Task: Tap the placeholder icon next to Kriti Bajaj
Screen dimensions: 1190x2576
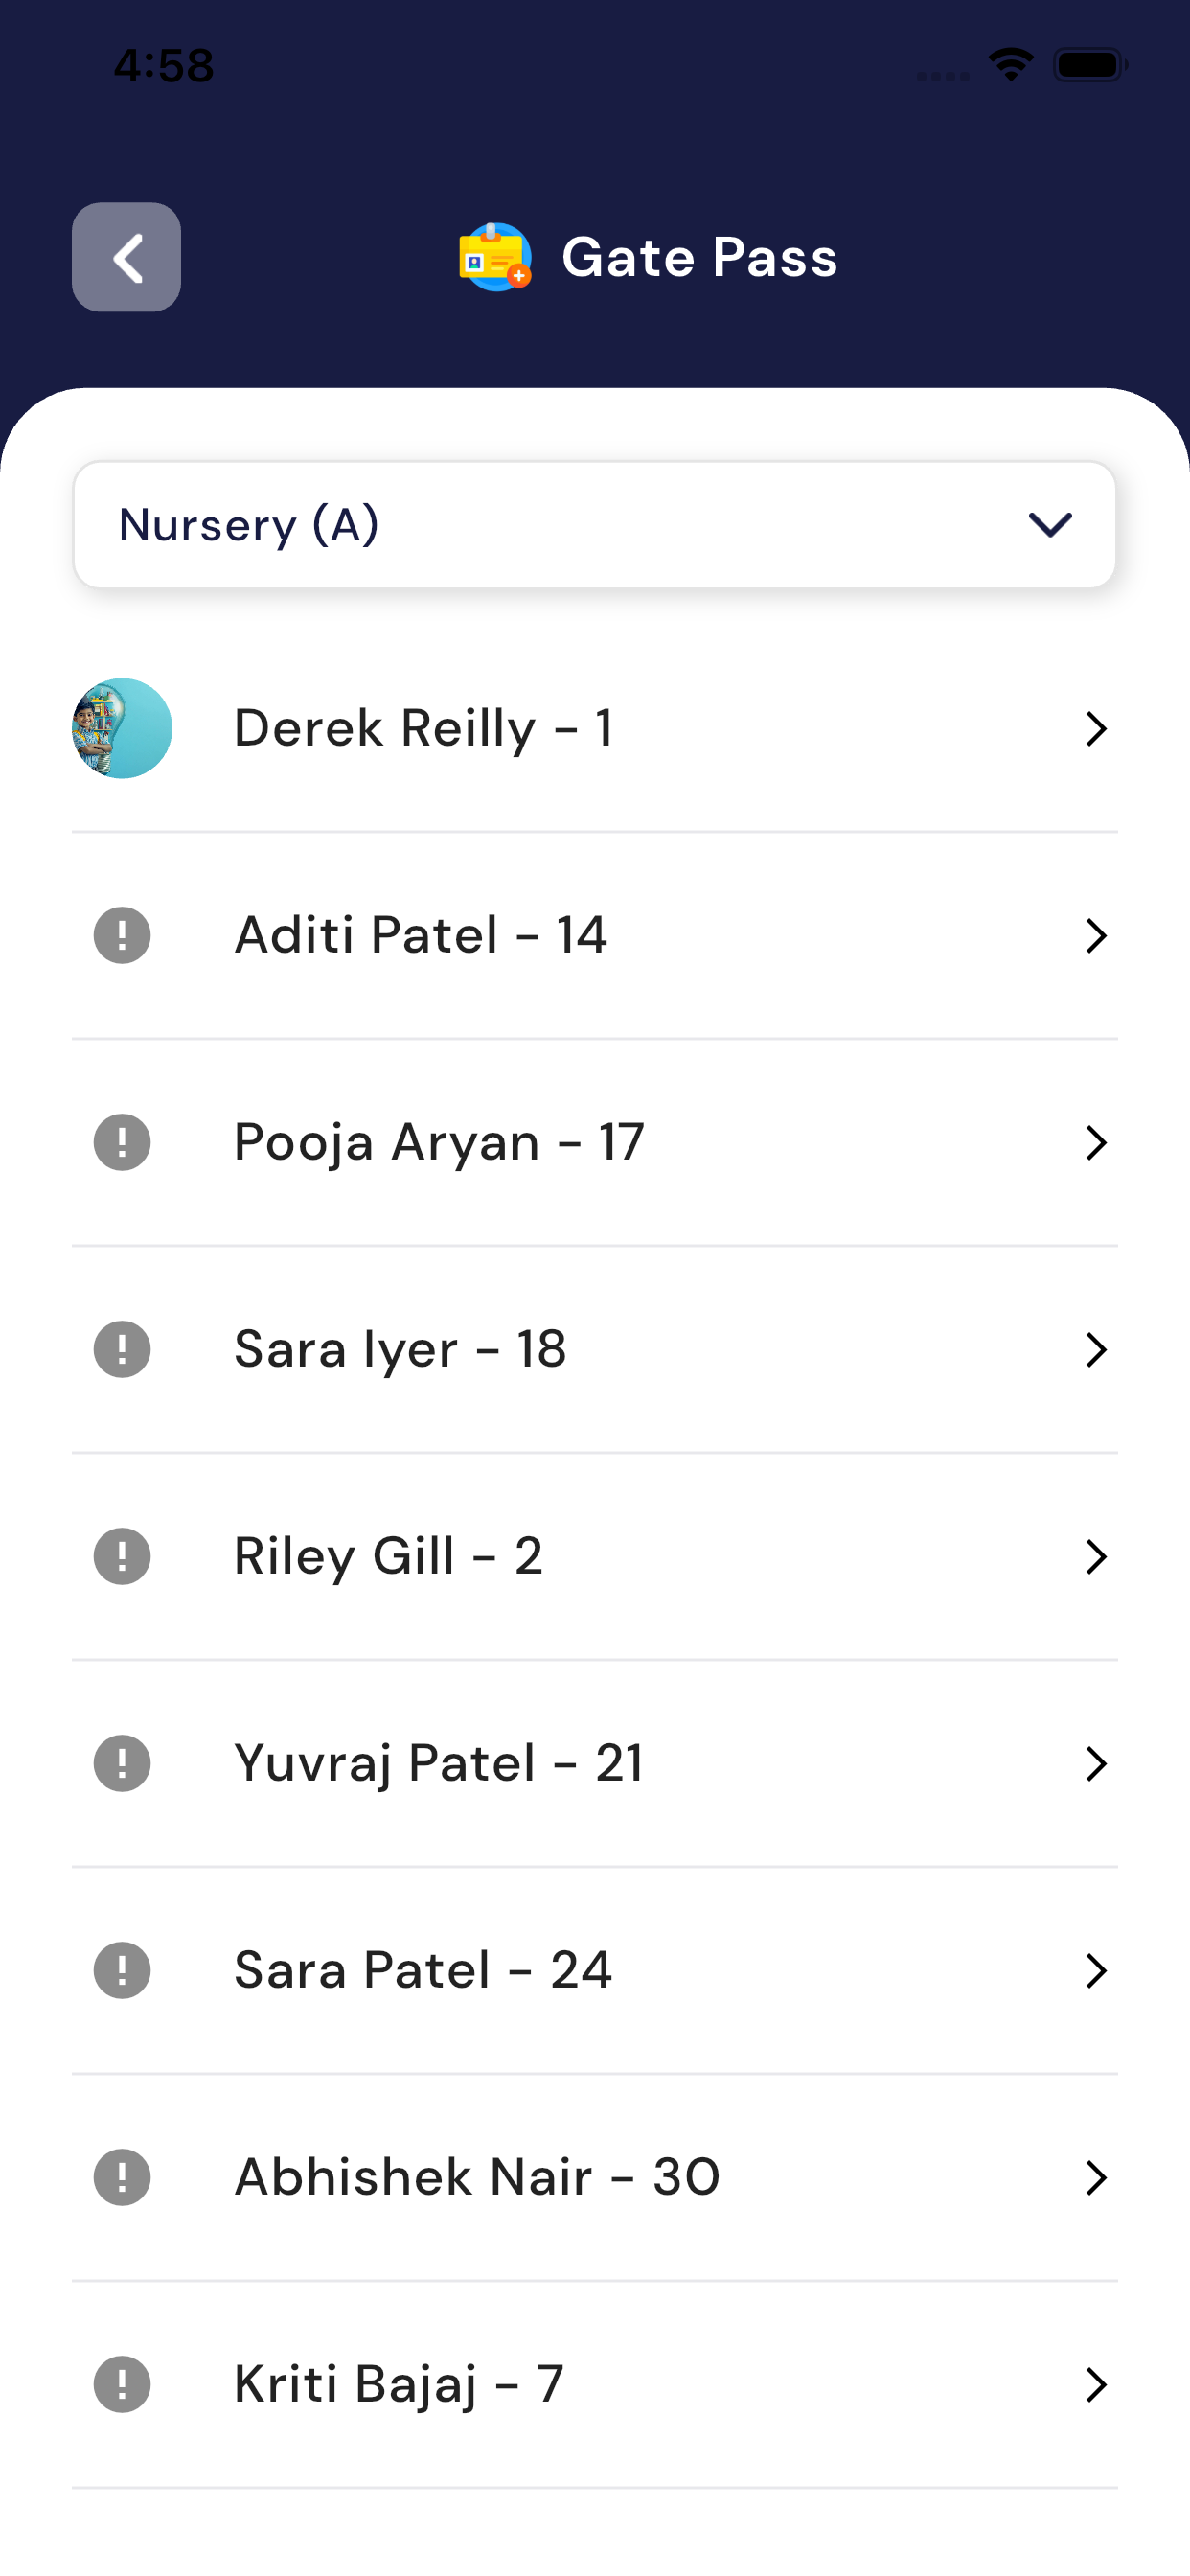Action: pos(122,2384)
